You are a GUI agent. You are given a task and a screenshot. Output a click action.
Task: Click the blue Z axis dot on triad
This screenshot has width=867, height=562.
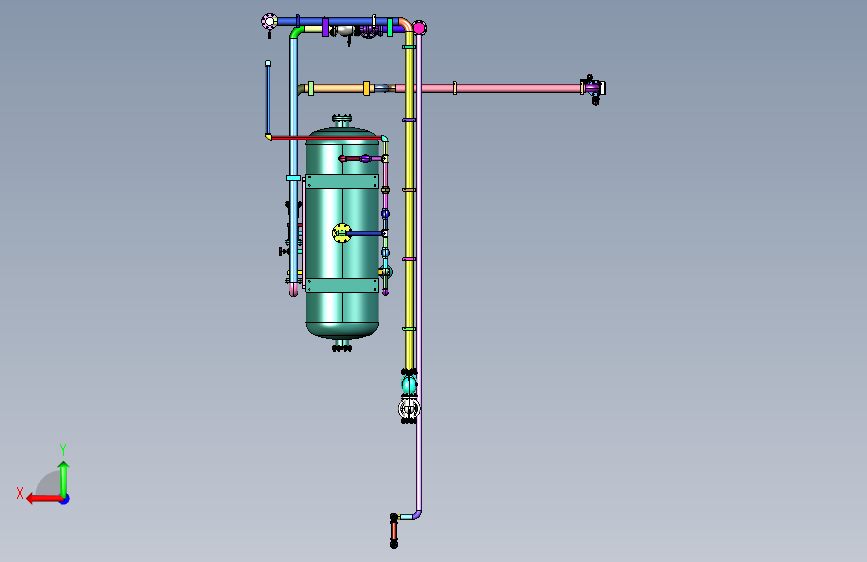(x=65, y=499)
